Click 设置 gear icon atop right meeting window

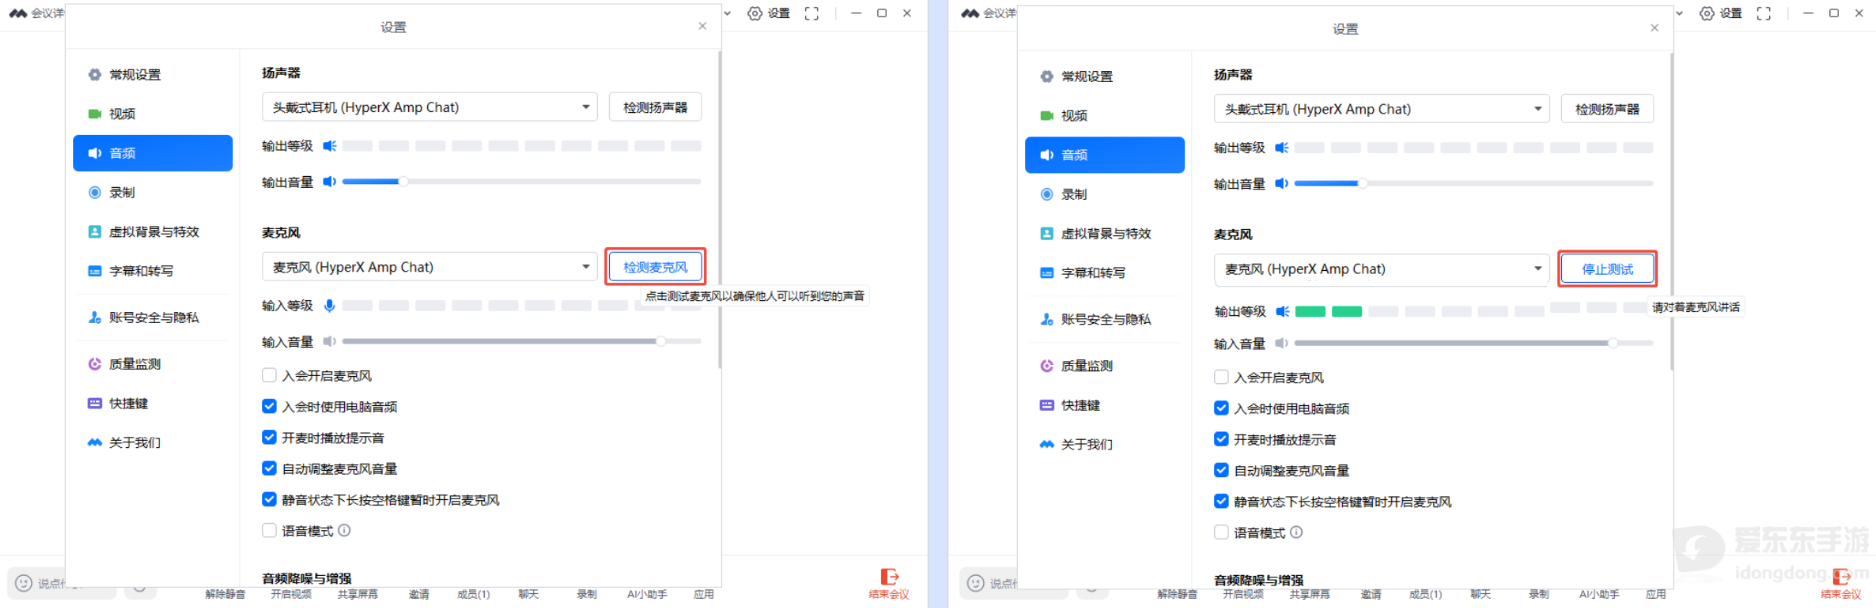point(1707,13)
